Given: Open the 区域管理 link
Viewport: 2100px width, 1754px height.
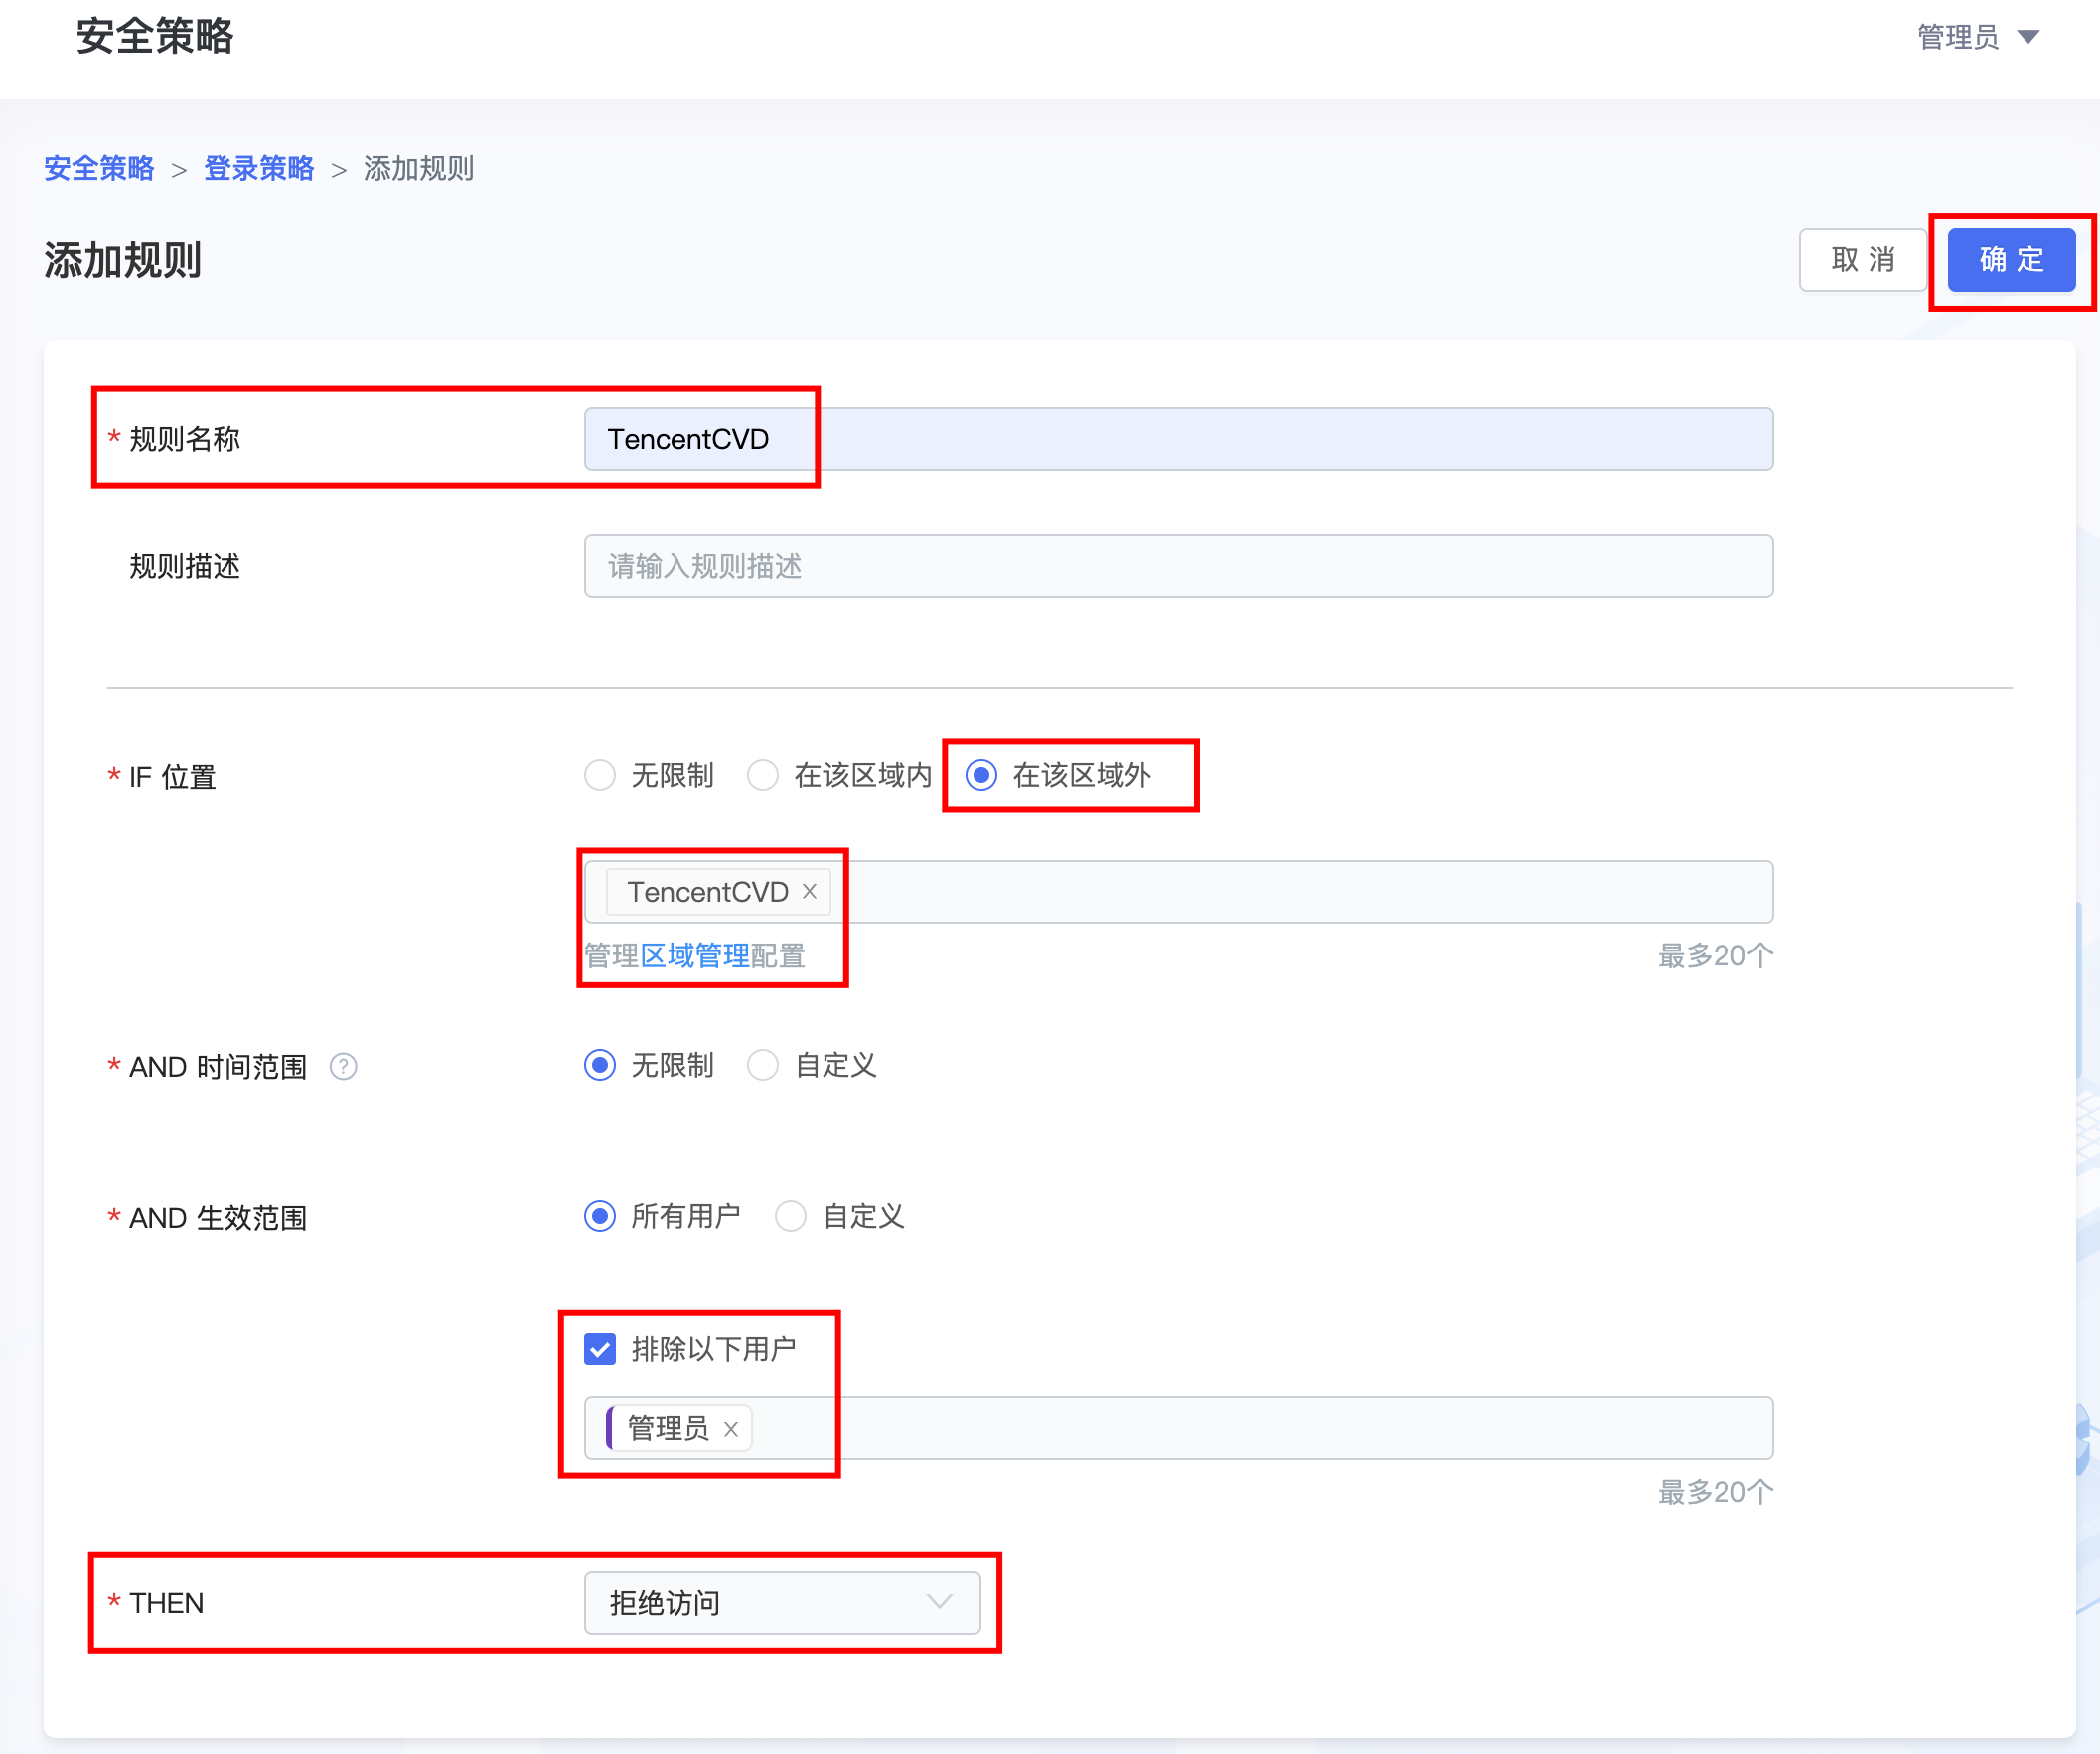Looking at the screenshot, I should click(x=694, y=956).
